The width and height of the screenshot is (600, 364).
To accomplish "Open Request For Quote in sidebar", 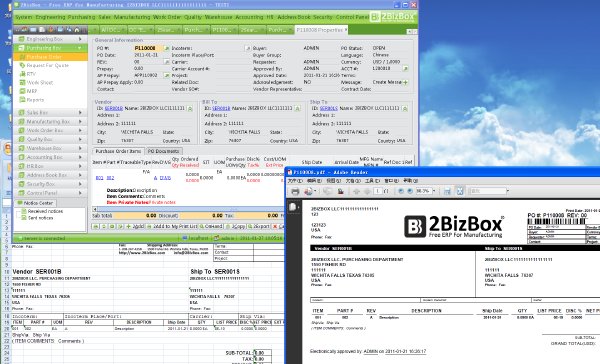I will [x=47, y=65].
